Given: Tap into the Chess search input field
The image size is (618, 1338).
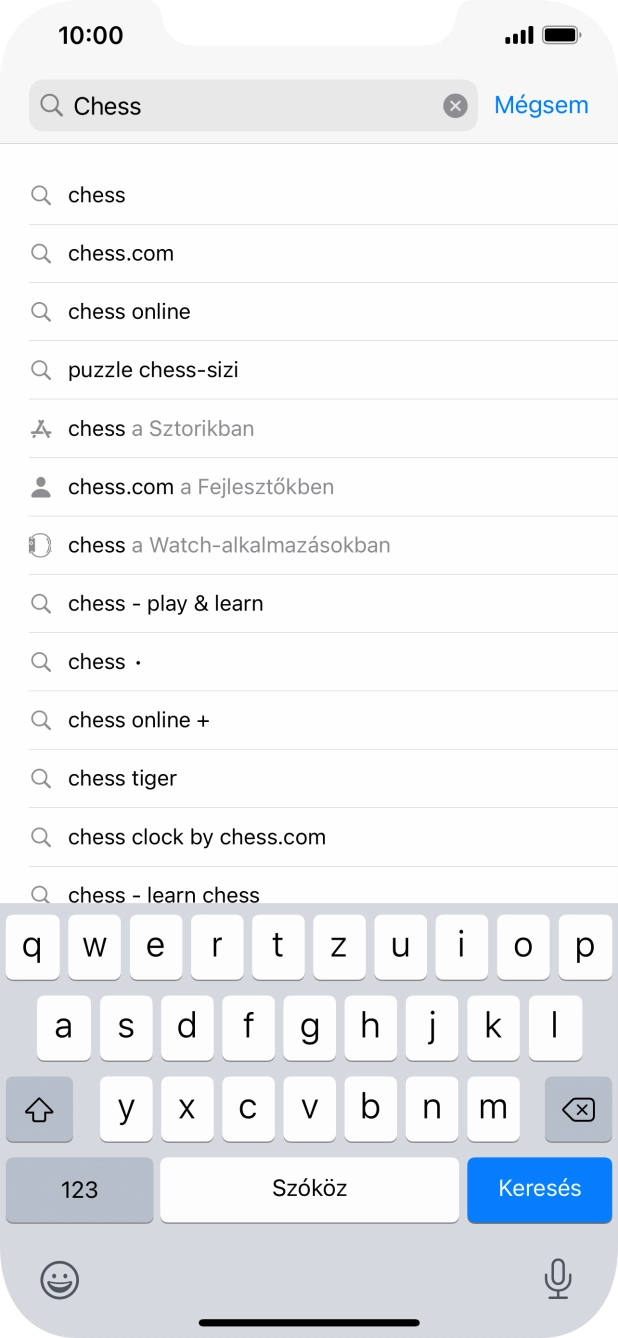Looking at the screenshot, I should 250,106.
